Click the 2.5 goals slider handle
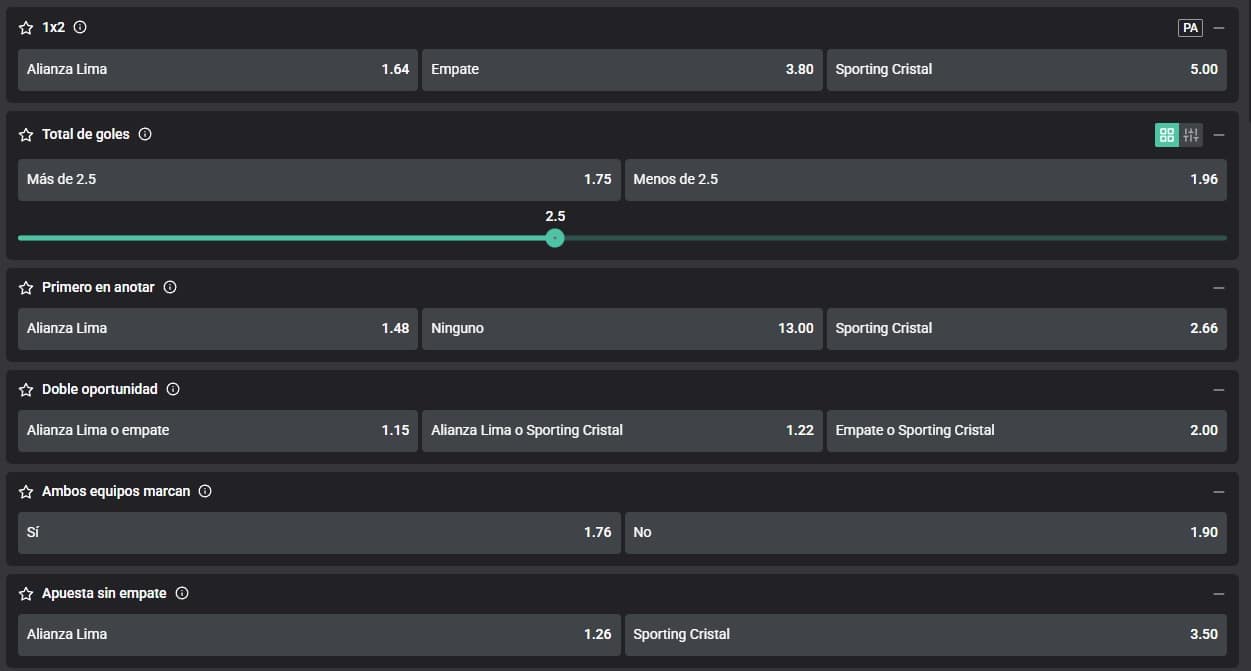Viewport: 1251px width, 671px height. point(555,238)
